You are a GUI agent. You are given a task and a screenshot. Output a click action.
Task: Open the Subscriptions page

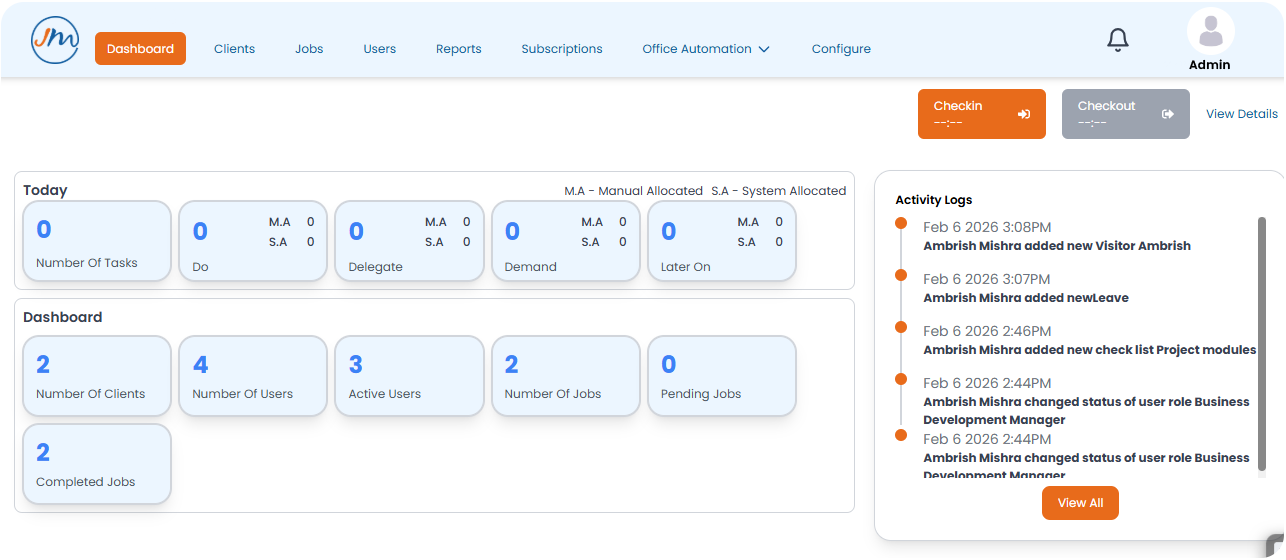(562, 49)
